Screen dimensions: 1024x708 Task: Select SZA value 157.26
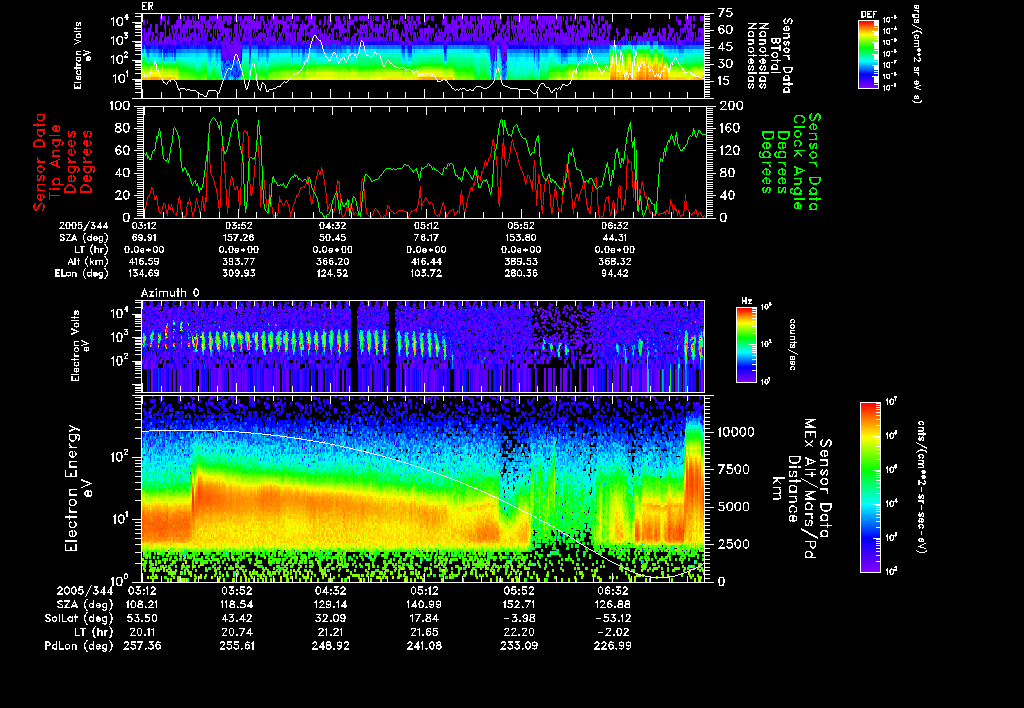[238, 238]
